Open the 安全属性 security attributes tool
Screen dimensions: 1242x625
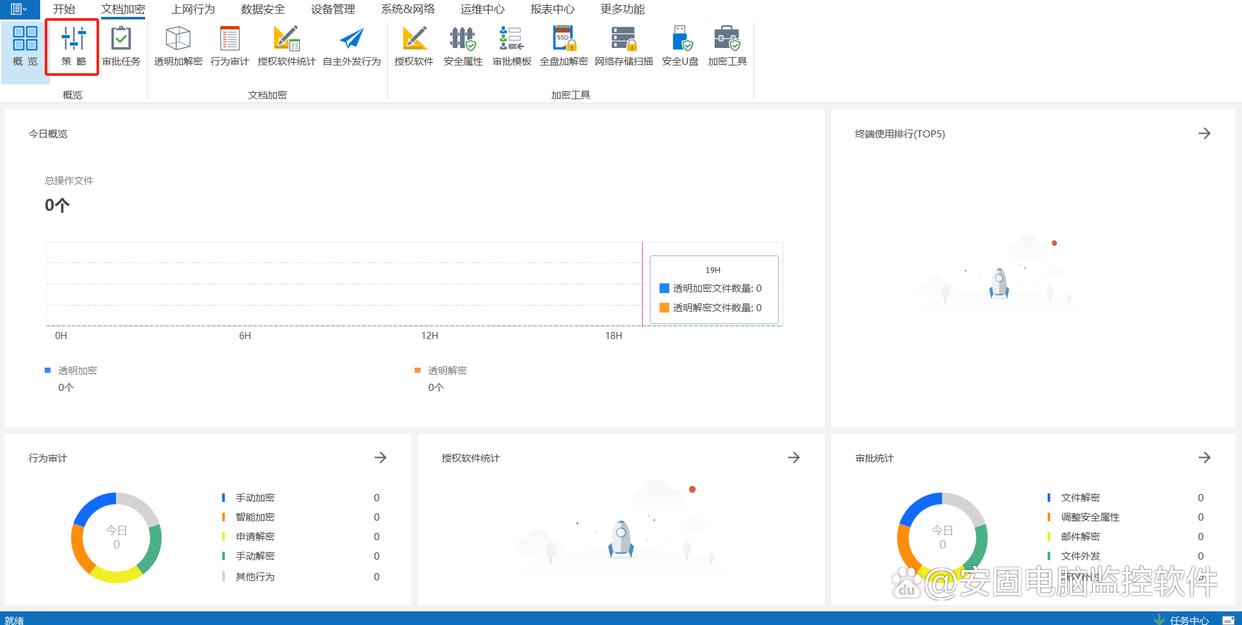coord(463,46)
